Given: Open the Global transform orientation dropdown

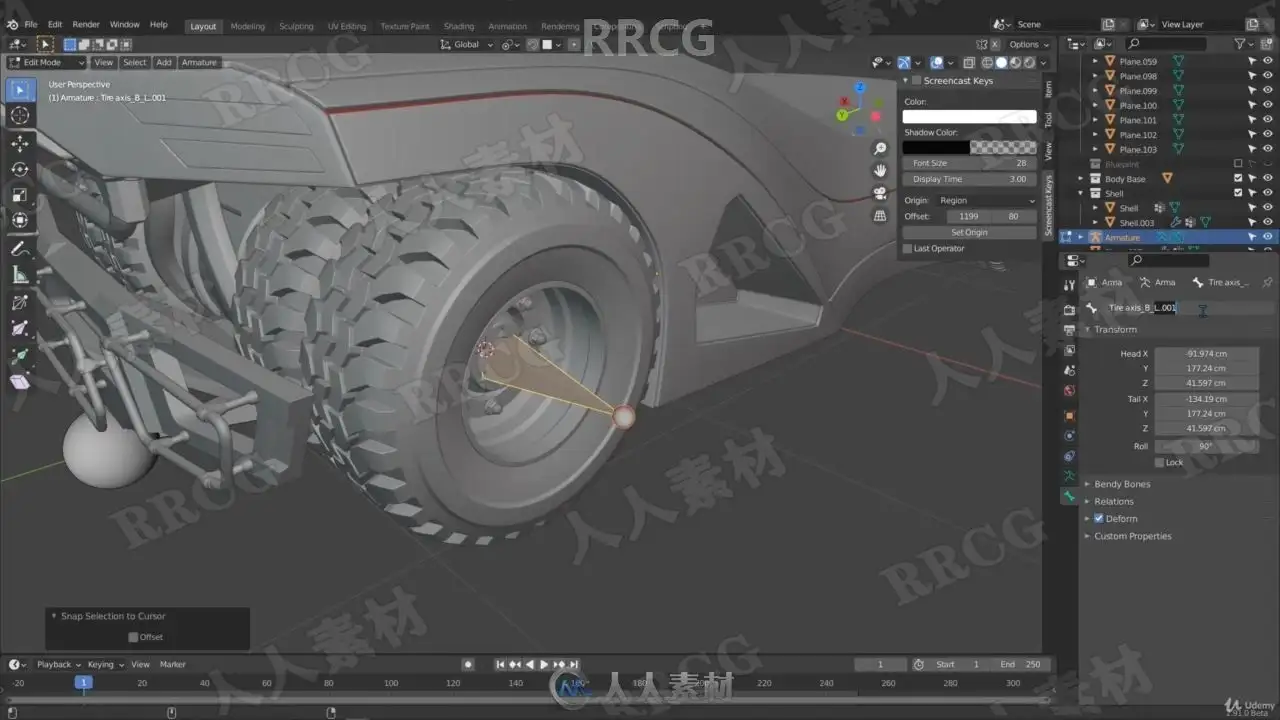Looking at the screenshot, I should 467,44.
